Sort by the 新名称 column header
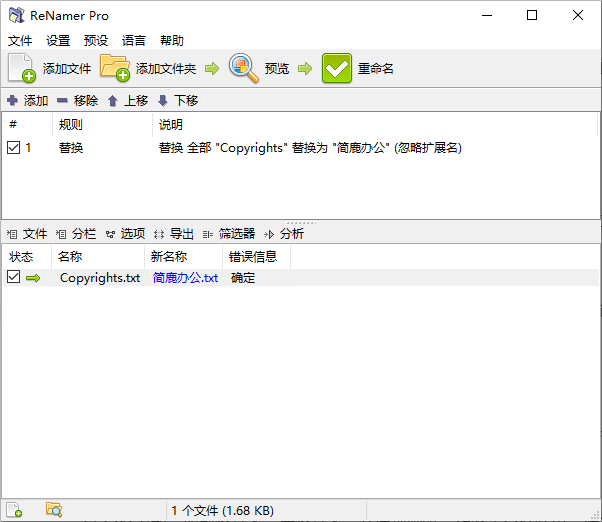 [184, 256]
